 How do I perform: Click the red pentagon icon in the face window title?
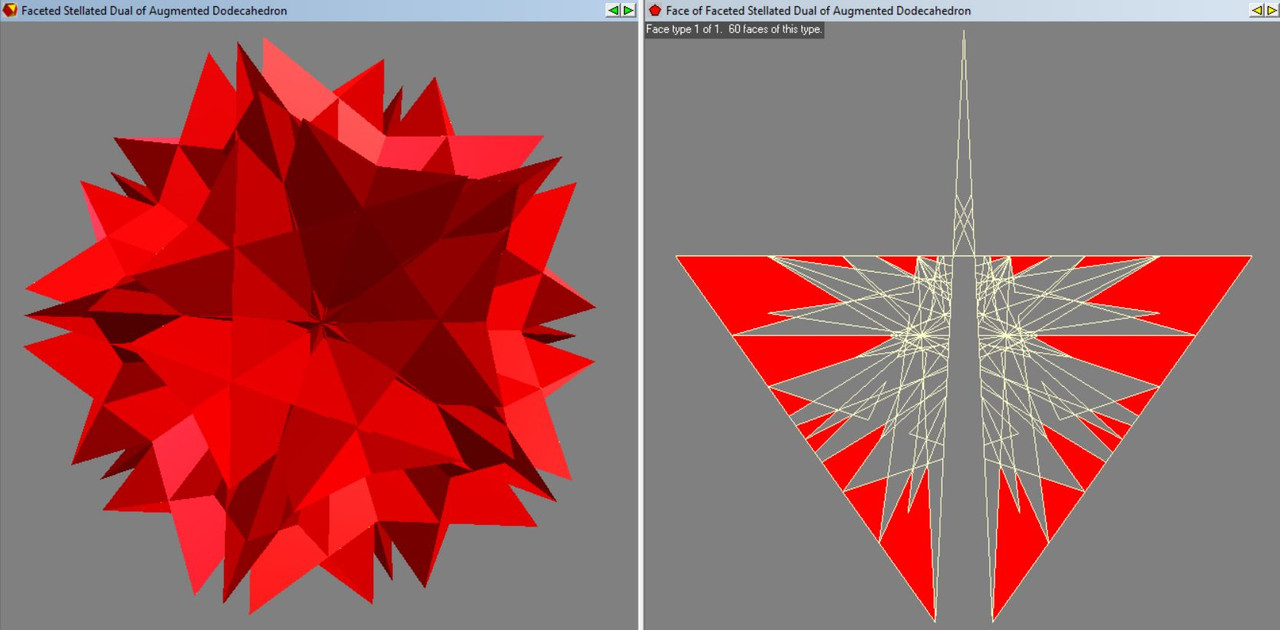(x=655, y=10)
